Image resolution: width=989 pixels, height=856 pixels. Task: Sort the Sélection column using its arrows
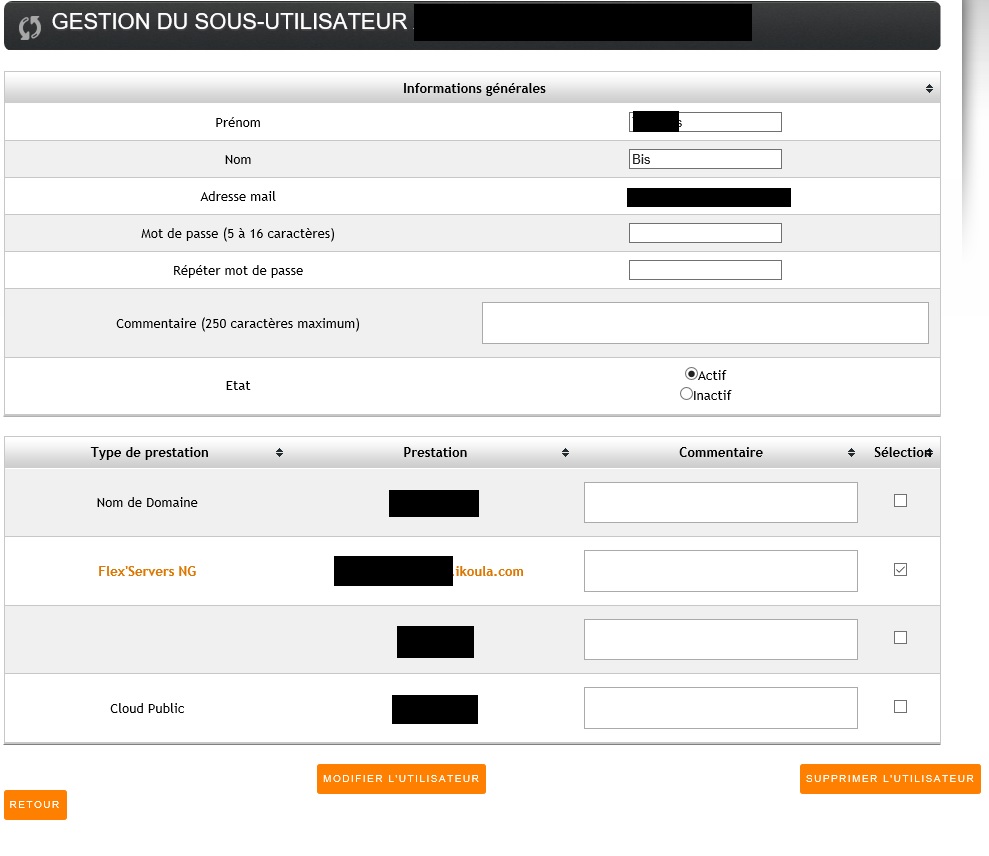coord(929,453)
